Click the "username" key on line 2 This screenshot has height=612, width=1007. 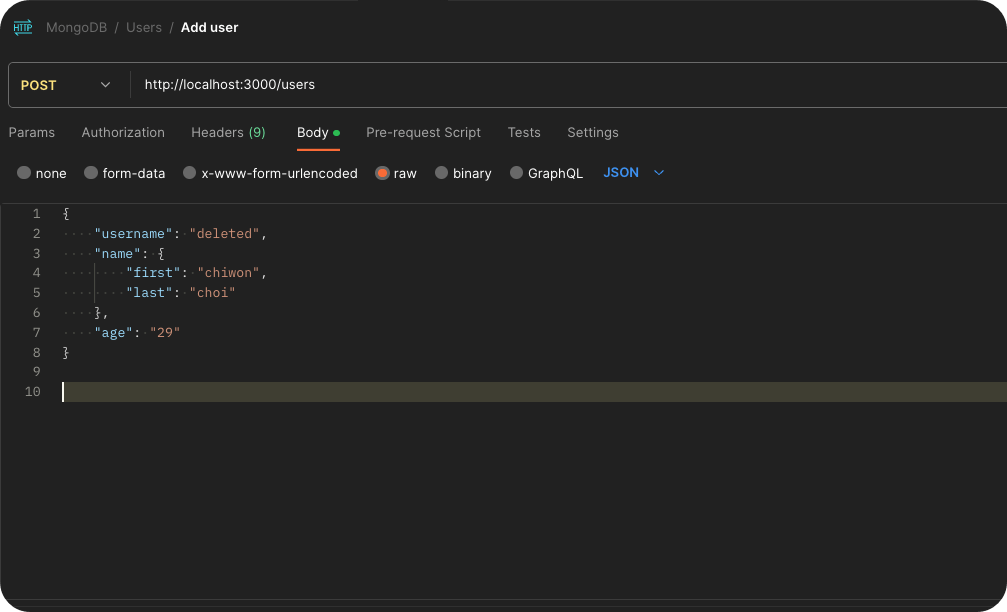coord(134,234)
